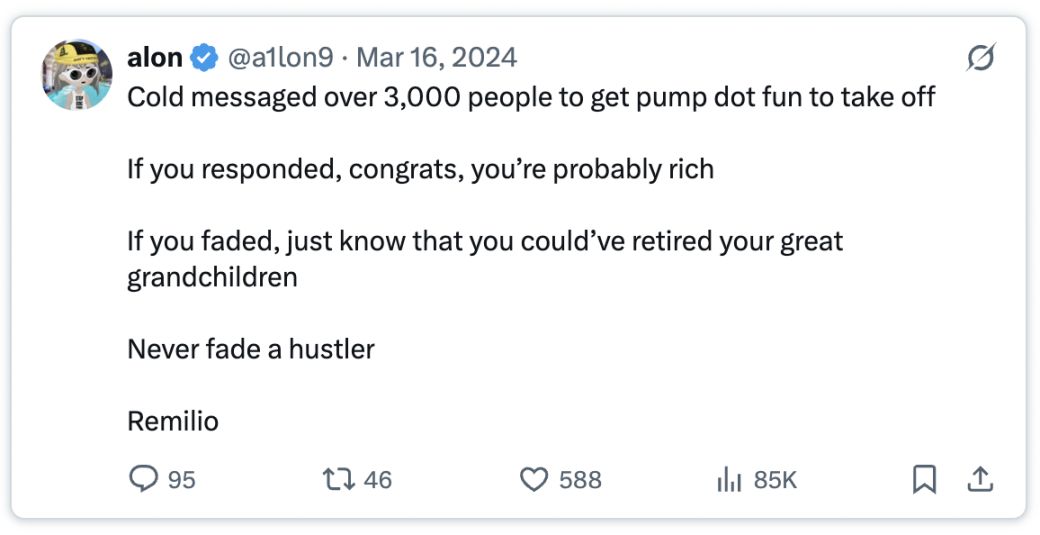Open alon's profile picture avatar
1040x535 pixels.
(76, 75)
